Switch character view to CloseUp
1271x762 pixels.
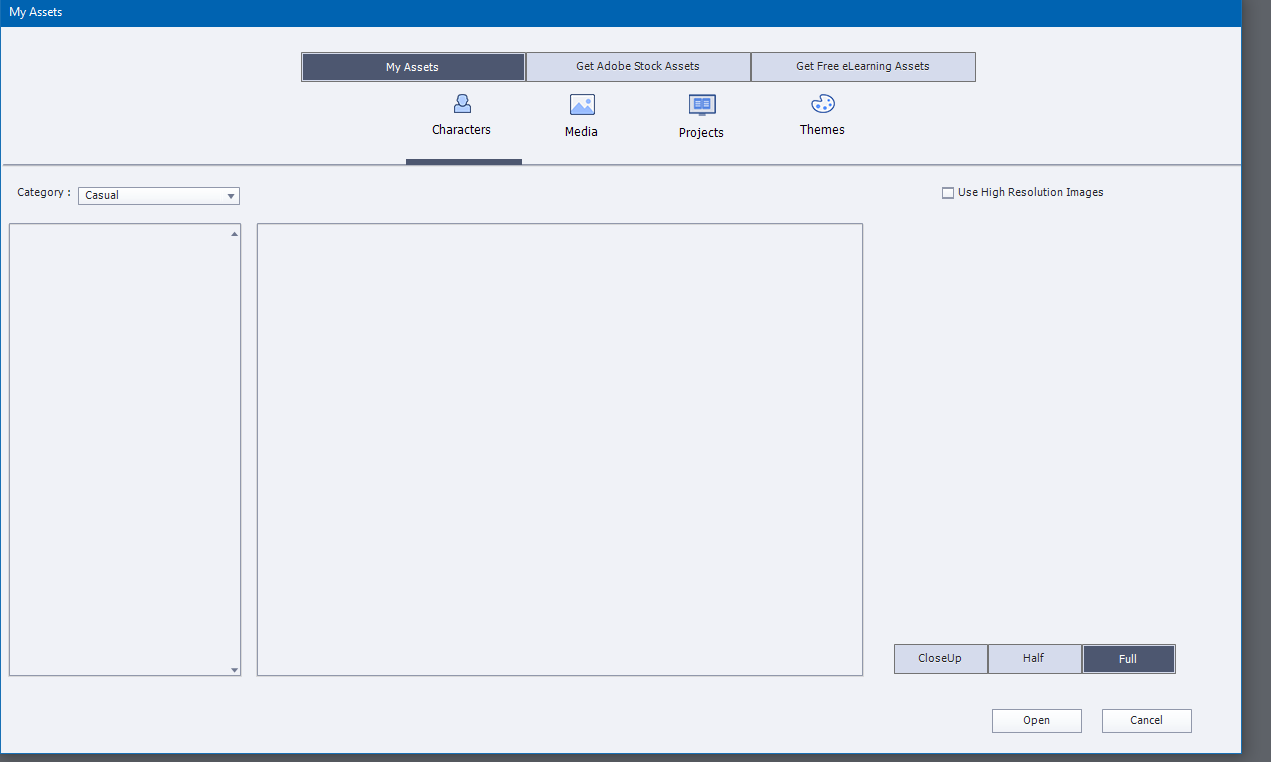[x=940, y=659]
